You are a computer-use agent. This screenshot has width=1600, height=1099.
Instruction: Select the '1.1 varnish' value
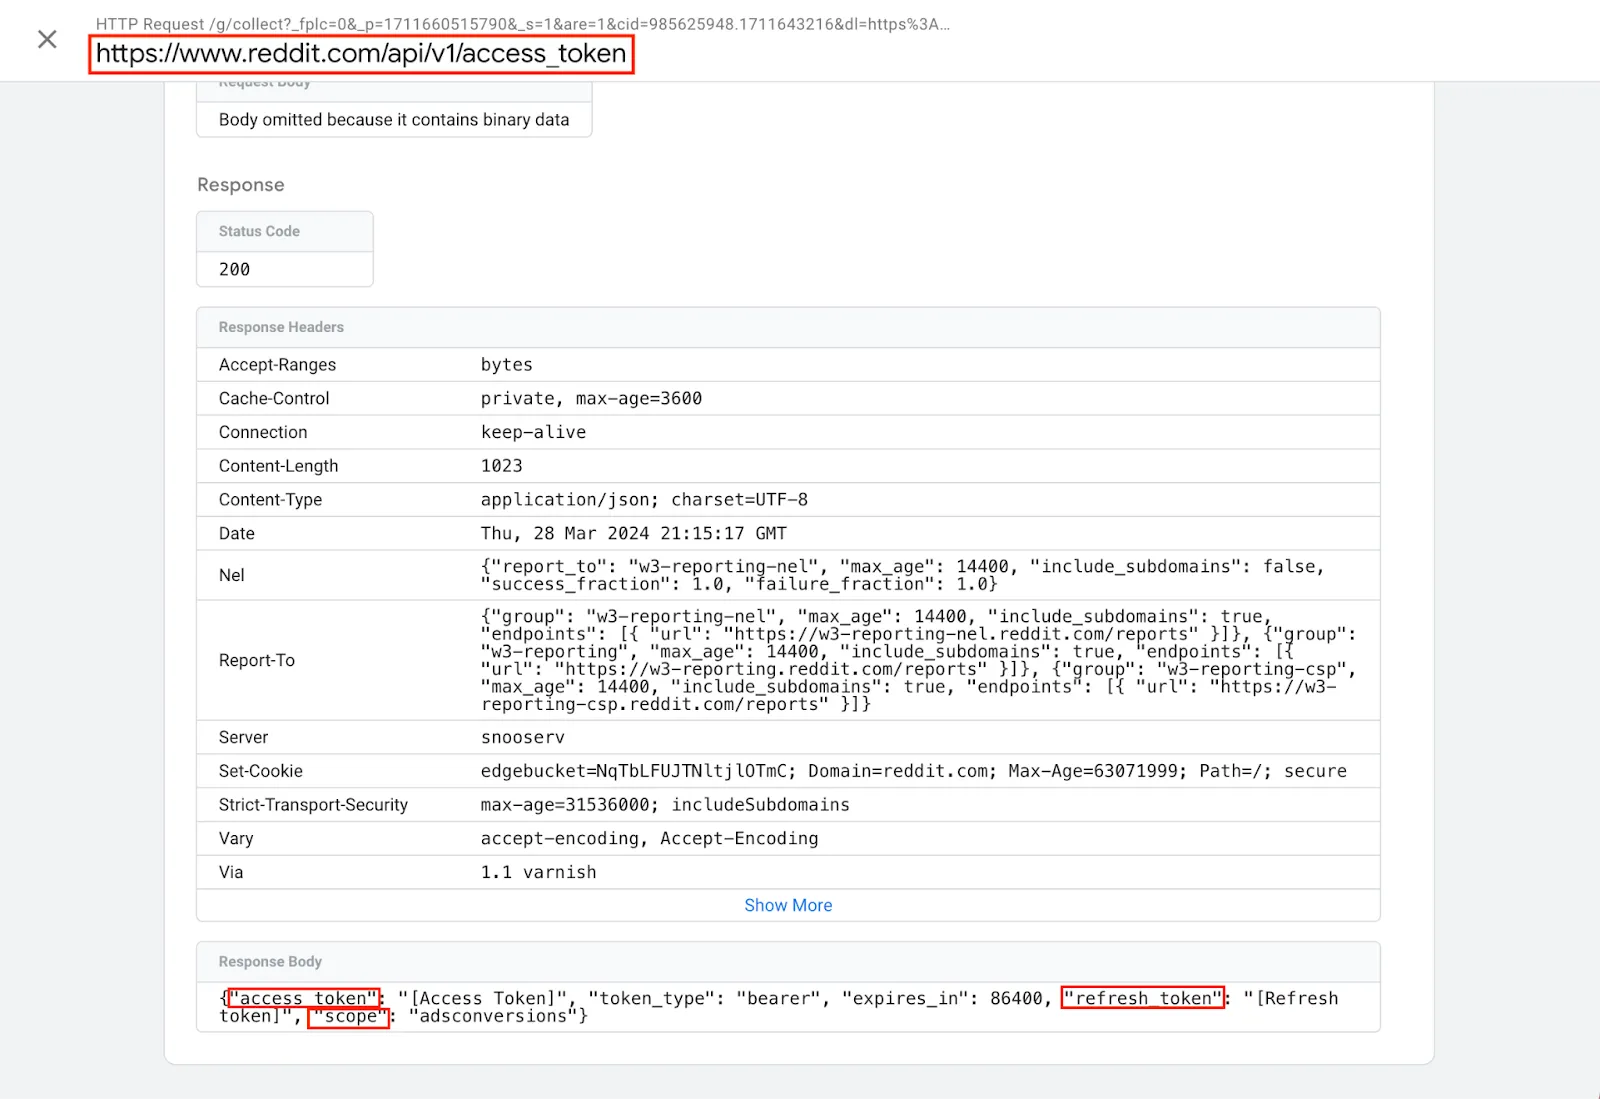[538, 873]
